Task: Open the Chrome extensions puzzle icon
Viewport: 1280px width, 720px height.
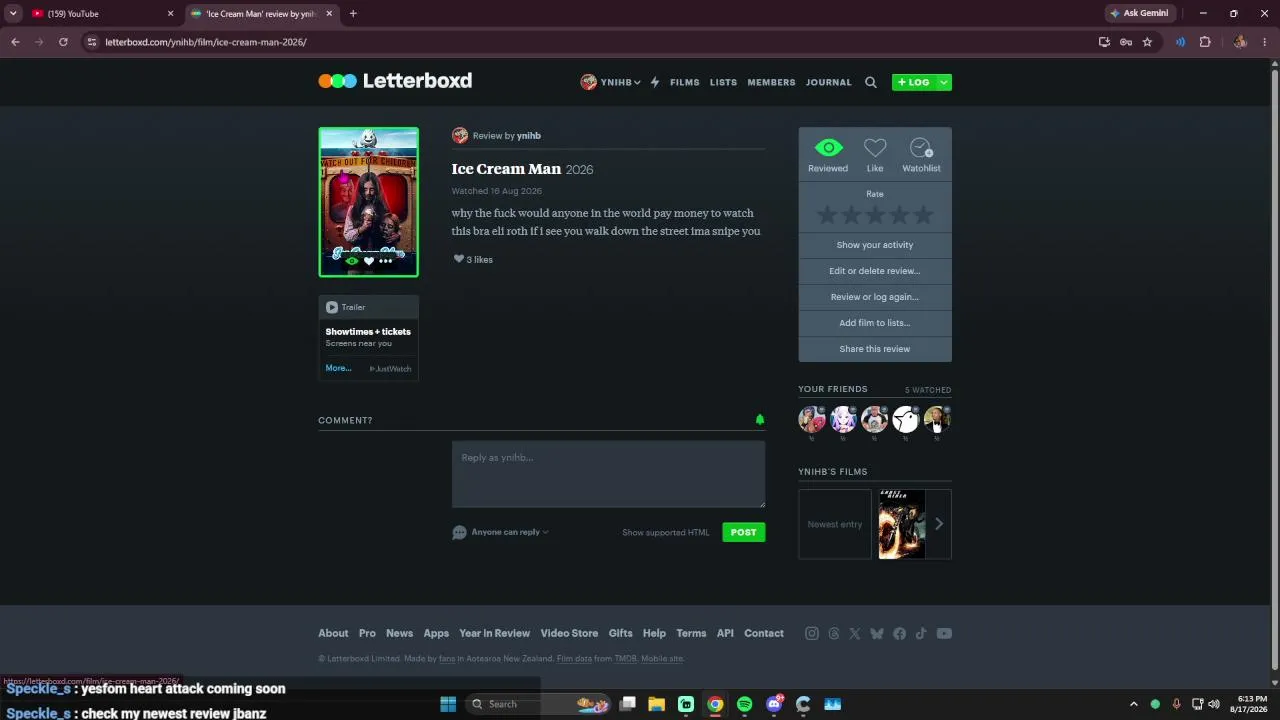Action: (x=1205, y=42)
